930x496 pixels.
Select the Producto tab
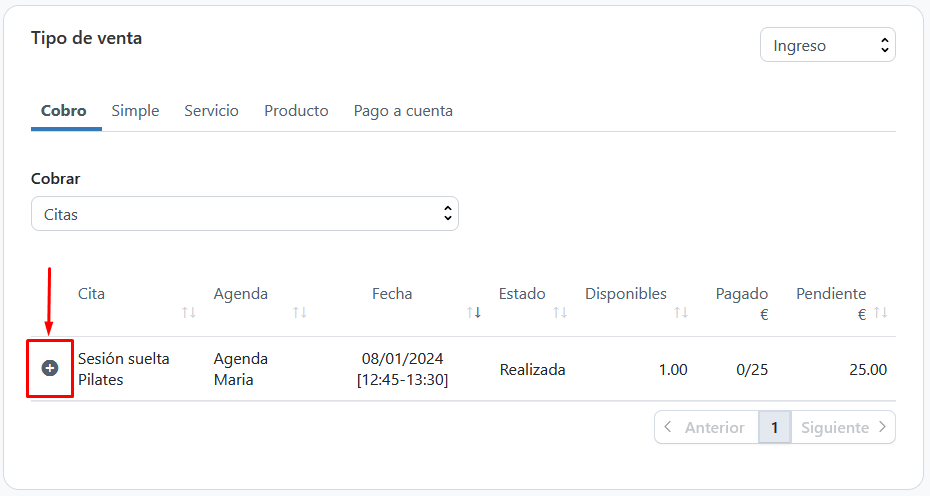296,111
